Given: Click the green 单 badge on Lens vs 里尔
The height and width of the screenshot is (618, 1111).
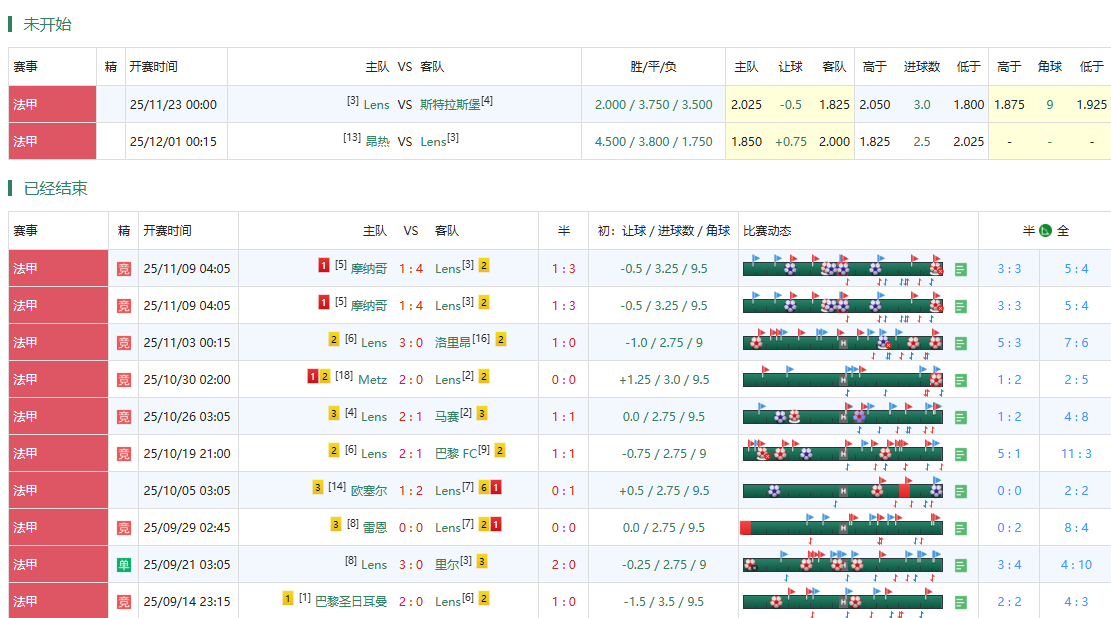Looking at the screenshot, I should (124, 565).
